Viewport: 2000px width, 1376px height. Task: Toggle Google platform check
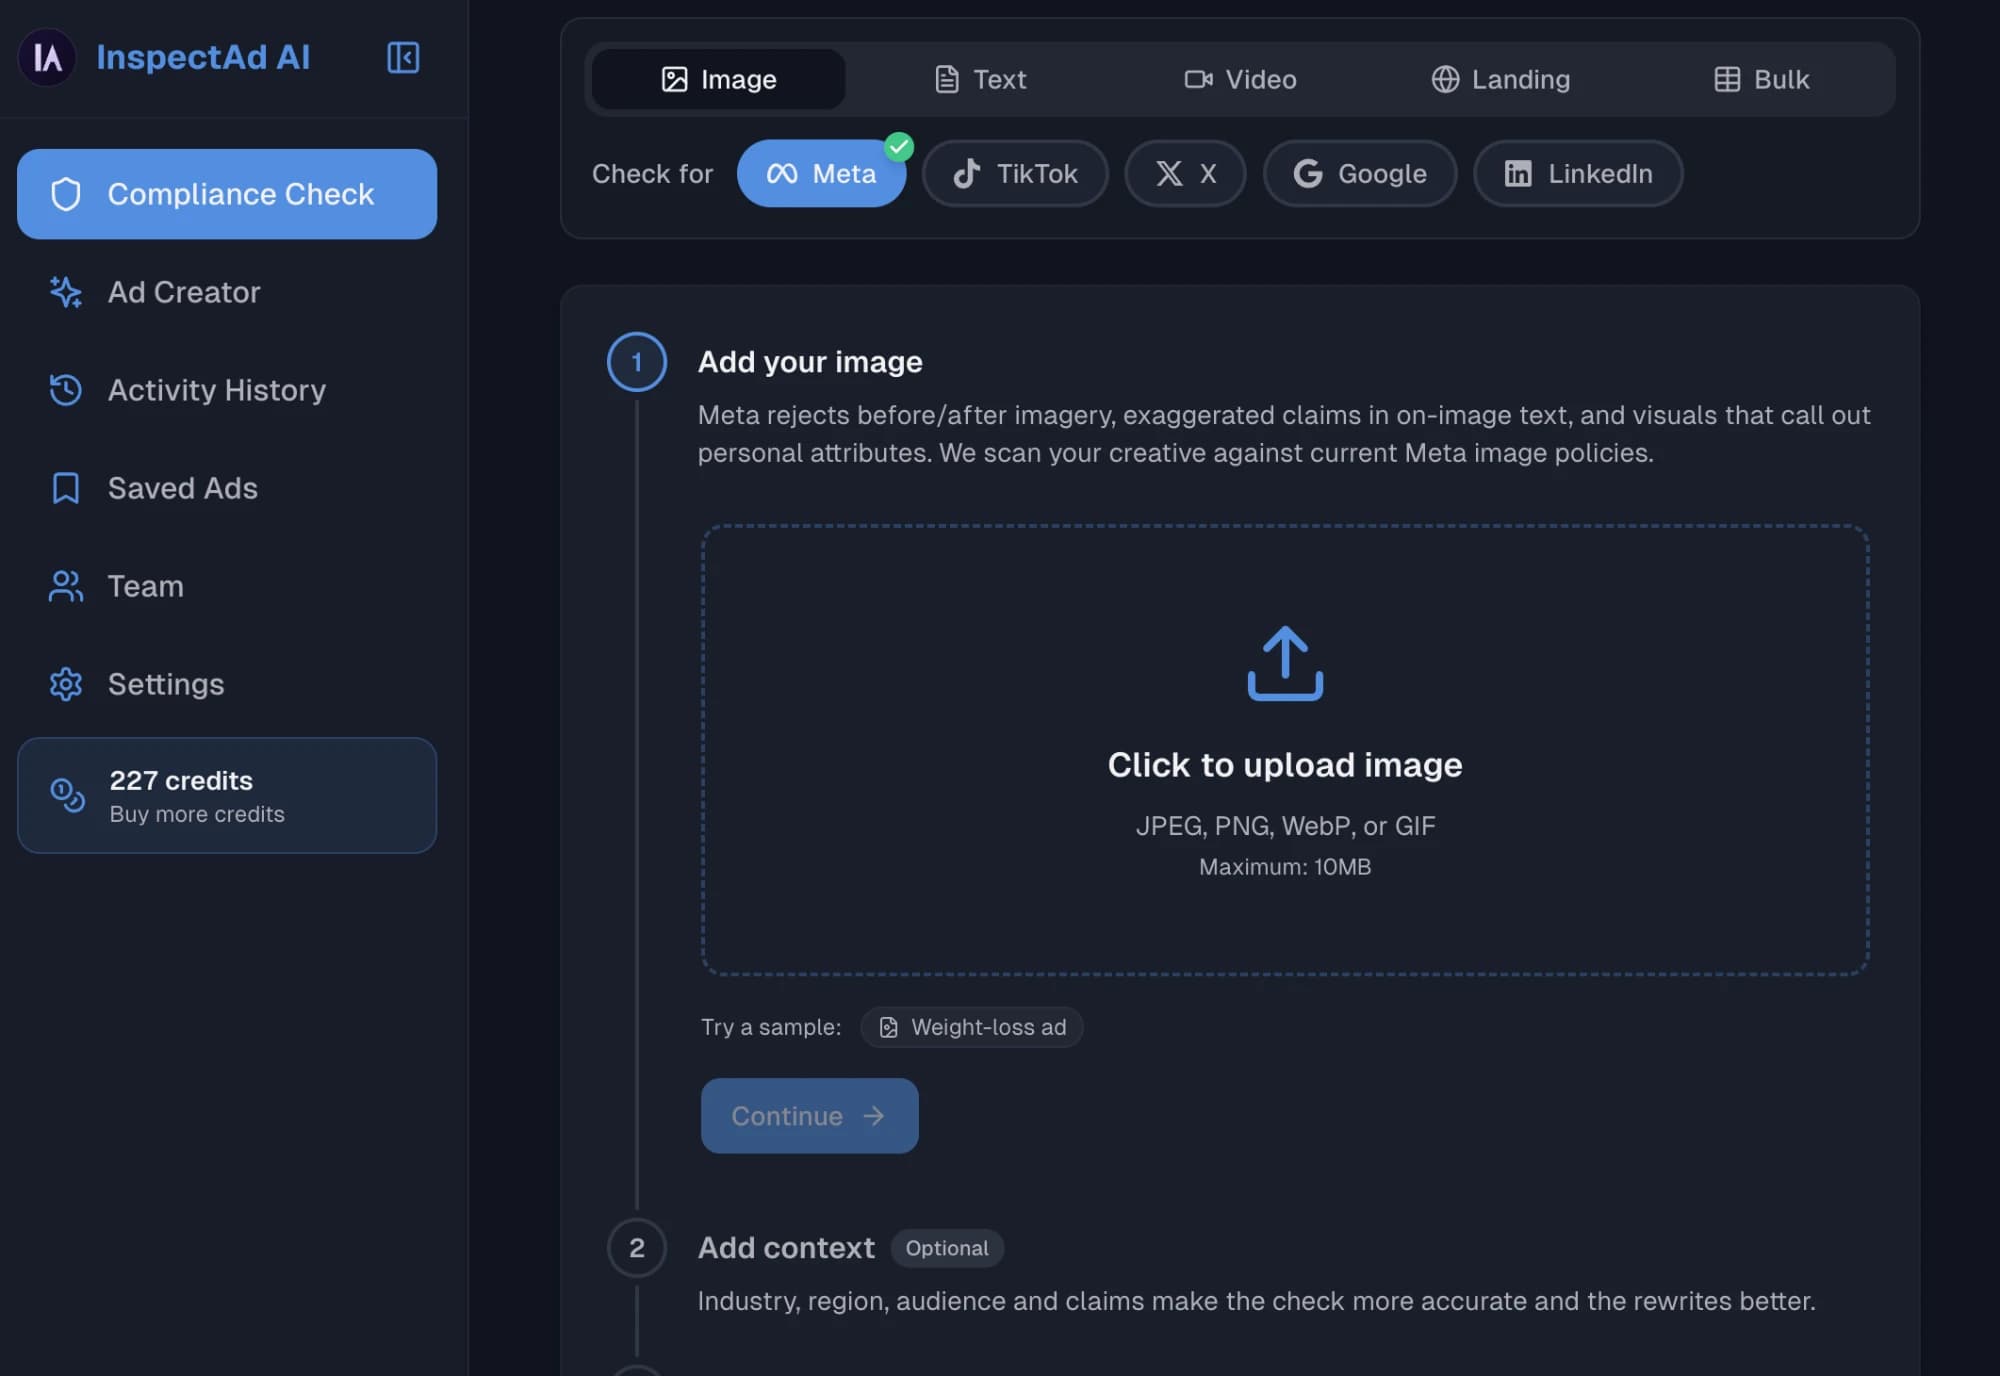tap(1360, 173)
